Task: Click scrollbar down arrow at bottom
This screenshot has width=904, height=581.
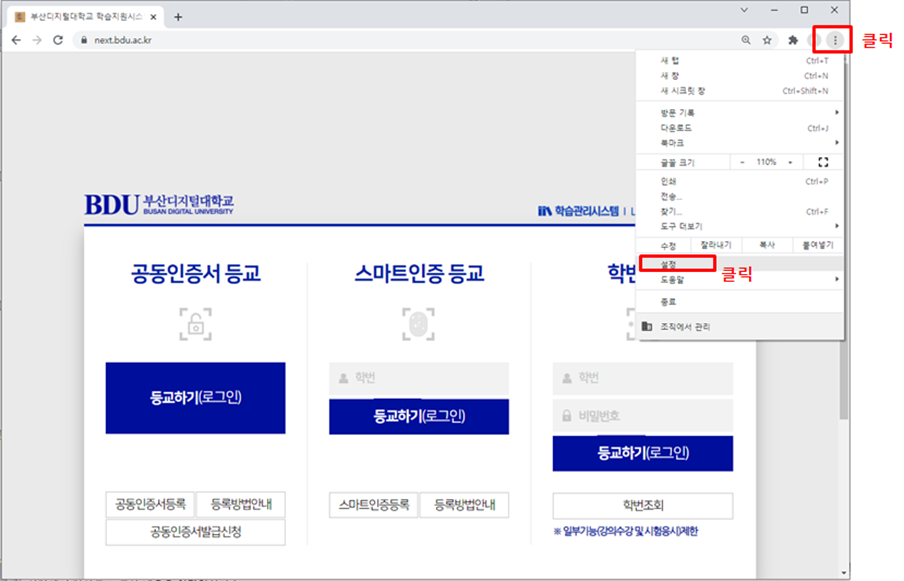Action: [844, 573]
